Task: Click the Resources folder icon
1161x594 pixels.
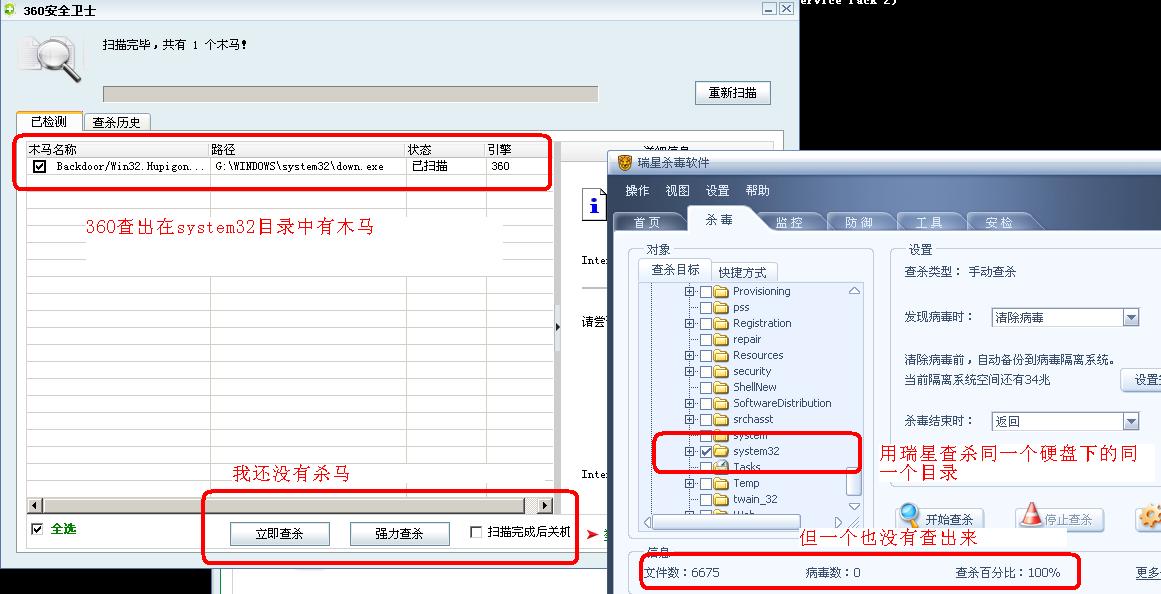Action: pyautogui.click(x=721, y=356)
